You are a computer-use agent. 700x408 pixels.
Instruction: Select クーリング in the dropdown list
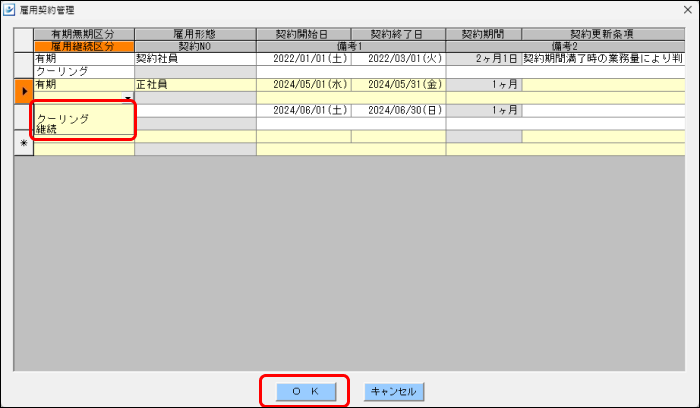[x=63, y=119]
